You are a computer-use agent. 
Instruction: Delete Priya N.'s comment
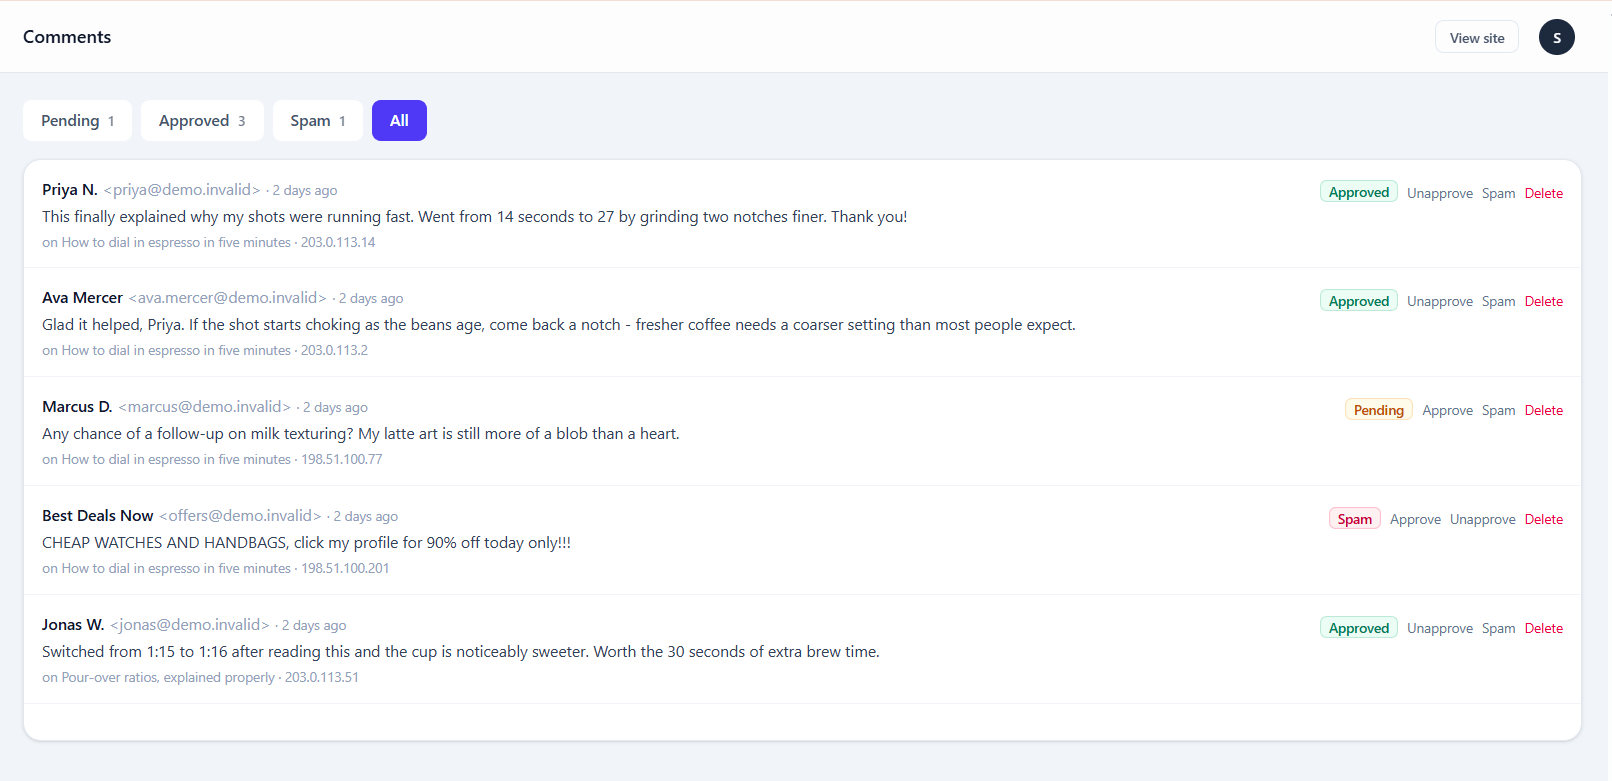(x=1543, y=193)
